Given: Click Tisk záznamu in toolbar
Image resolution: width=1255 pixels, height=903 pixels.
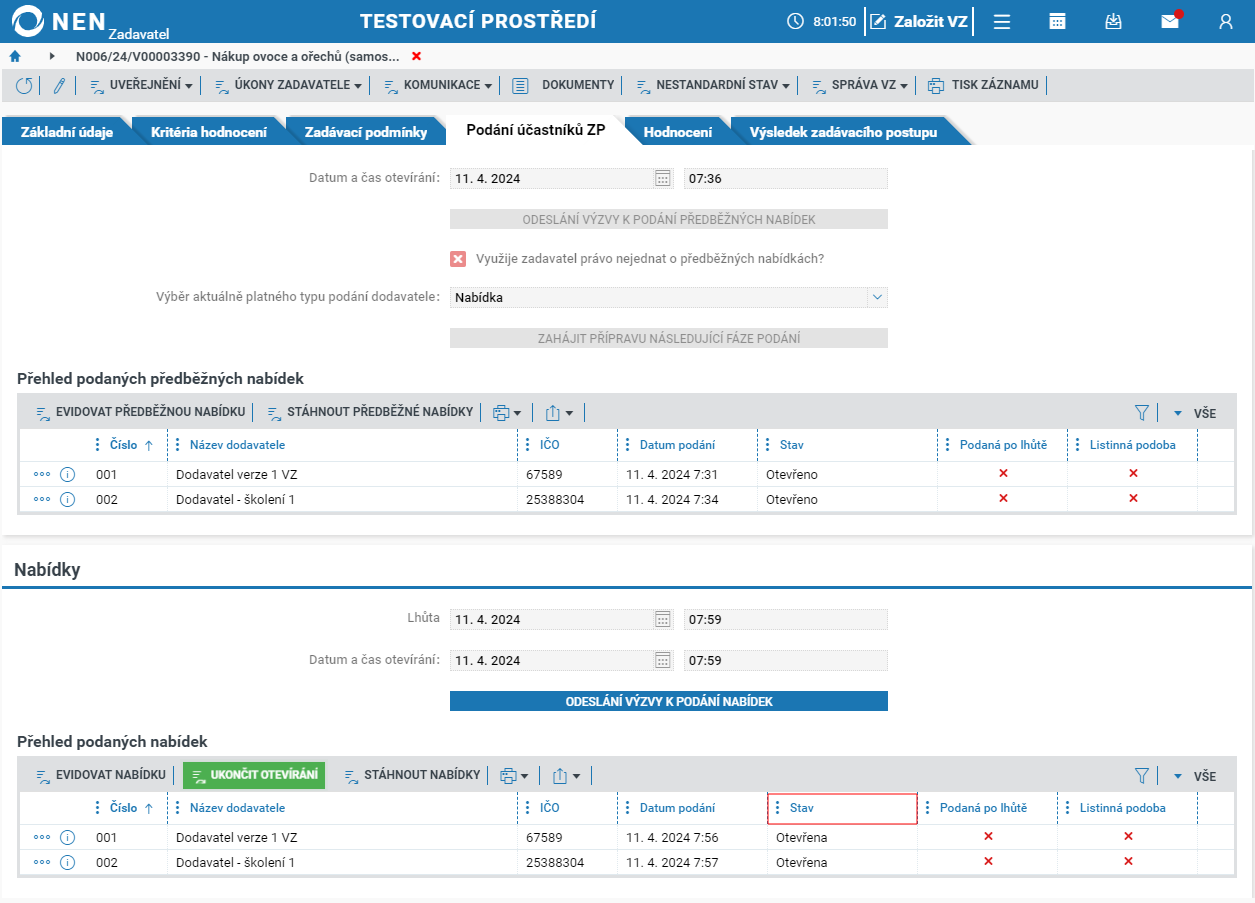Looking at the screenshot, I should (x=983, y=85).
